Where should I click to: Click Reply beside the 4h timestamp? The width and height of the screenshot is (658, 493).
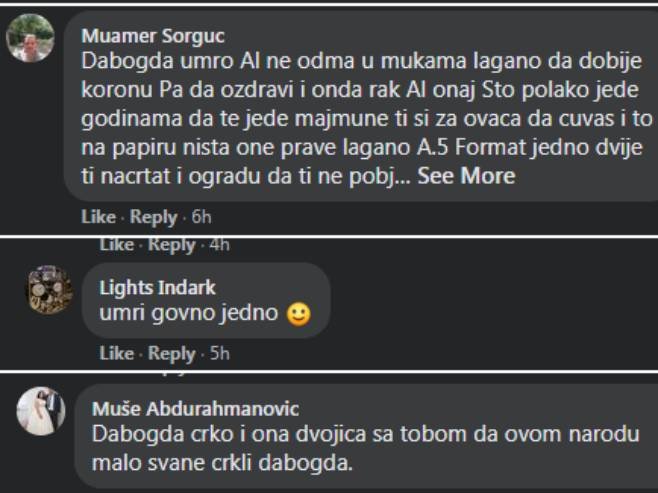coord(172,245)
